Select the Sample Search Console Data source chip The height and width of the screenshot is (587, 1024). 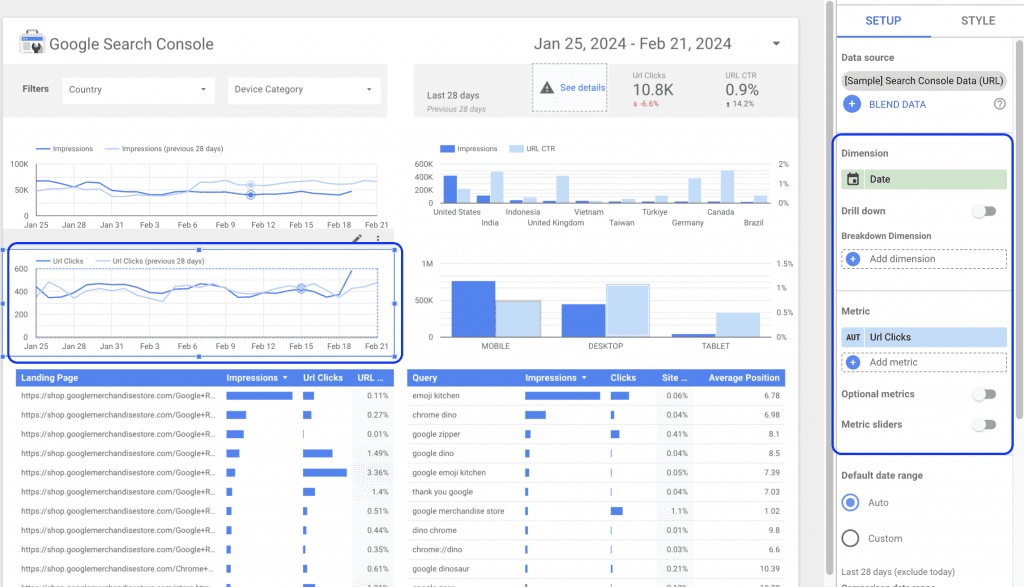923,81
